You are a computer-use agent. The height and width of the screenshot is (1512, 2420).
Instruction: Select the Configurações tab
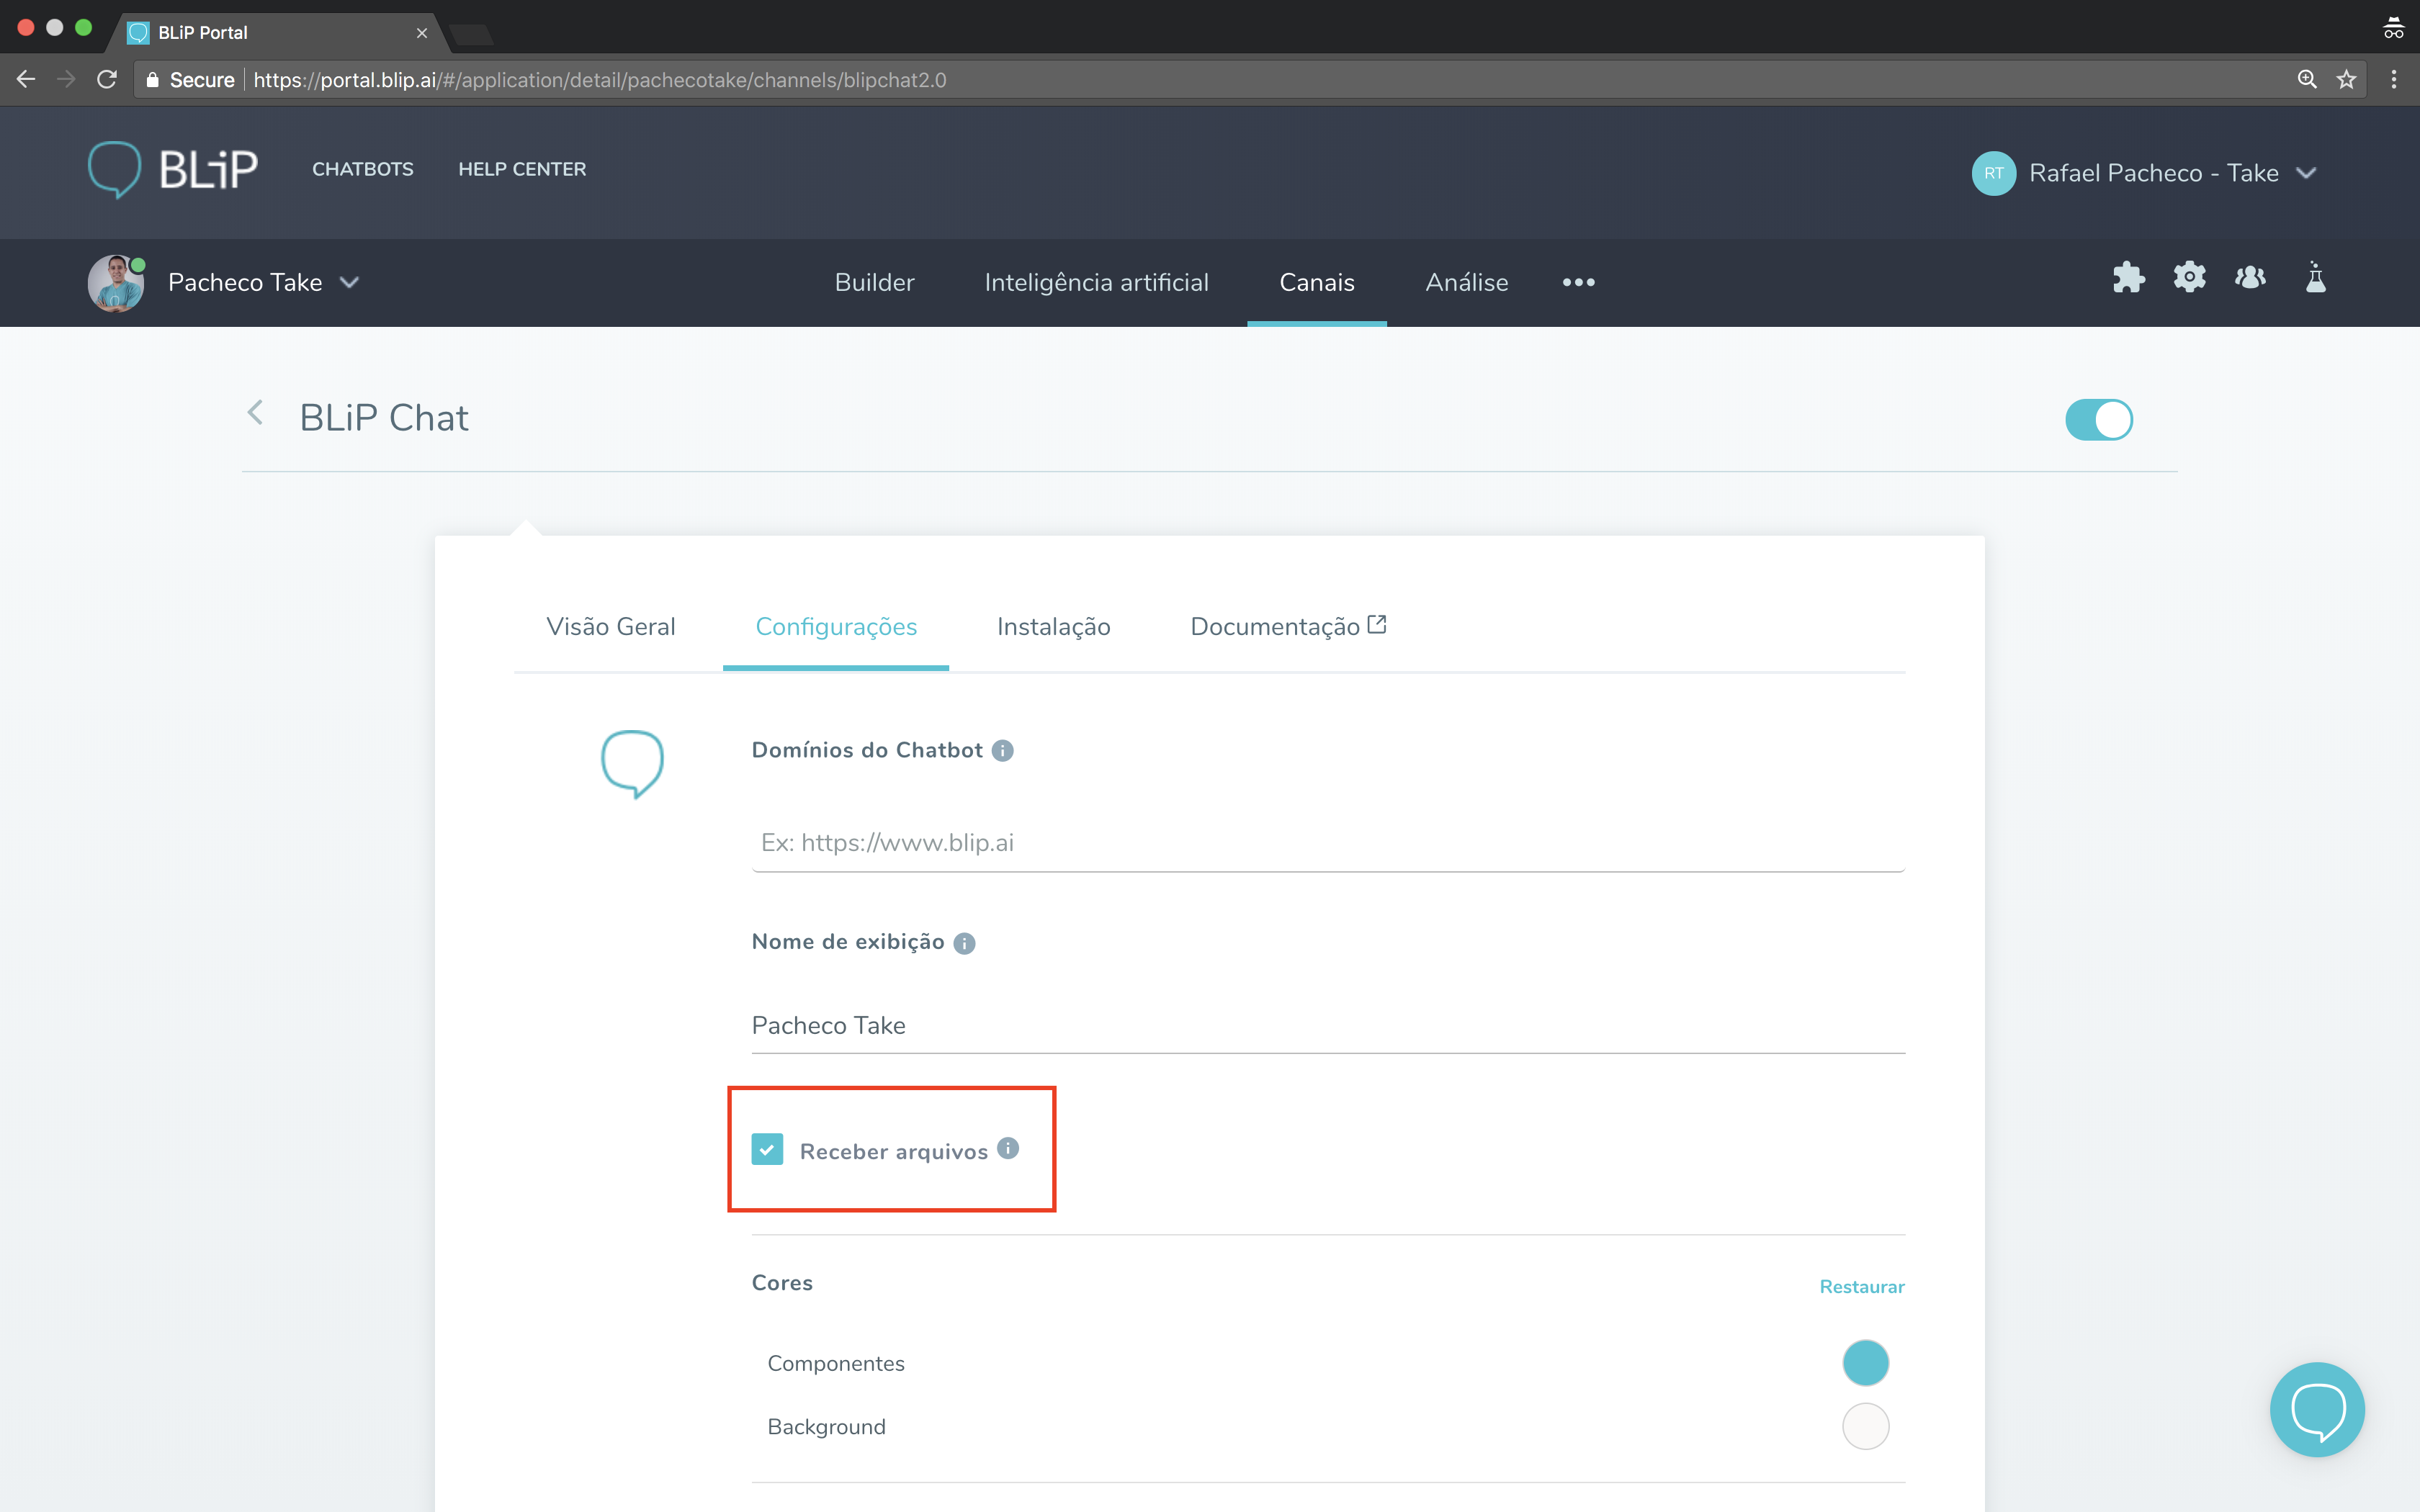(836, 627)
